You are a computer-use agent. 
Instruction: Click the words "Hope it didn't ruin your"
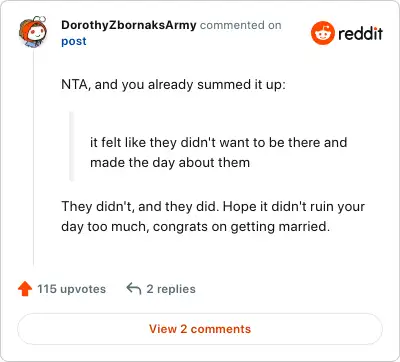[x=294, y=206]
